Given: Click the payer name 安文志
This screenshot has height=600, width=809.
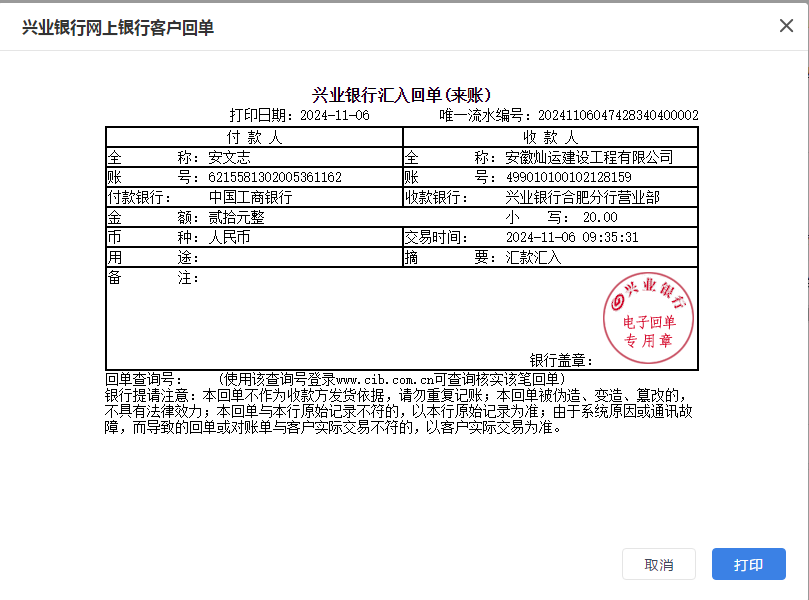Looking at the screenshot, I should coord(229,157).
